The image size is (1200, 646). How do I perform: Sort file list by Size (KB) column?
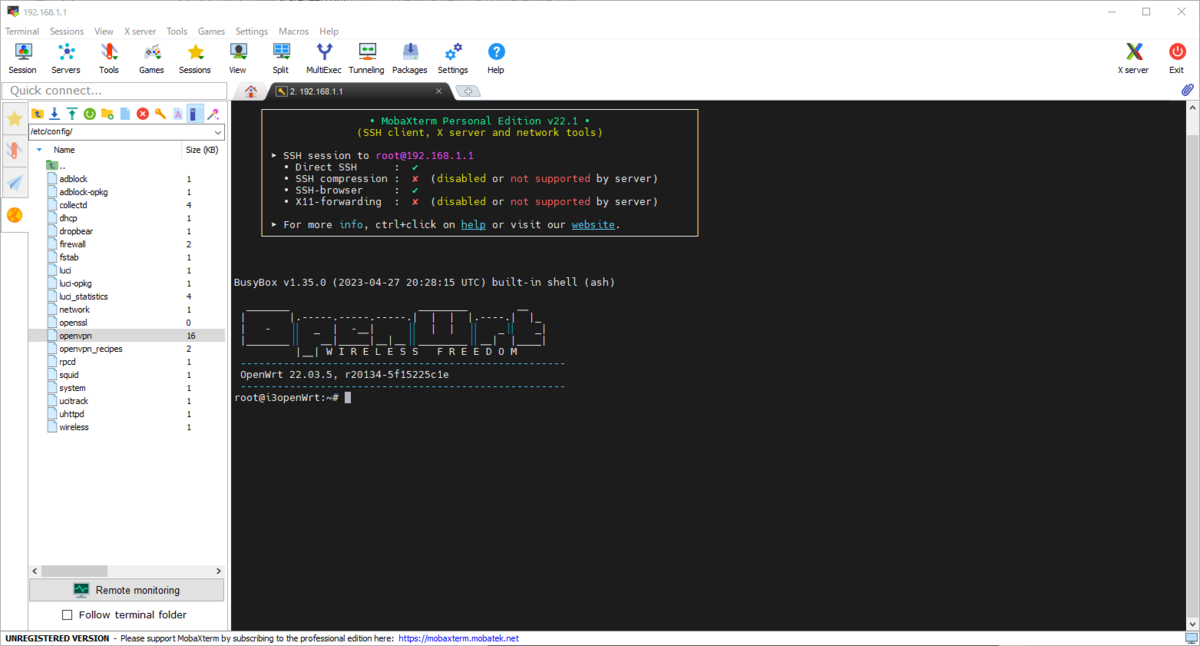click(x=202, y=150)
